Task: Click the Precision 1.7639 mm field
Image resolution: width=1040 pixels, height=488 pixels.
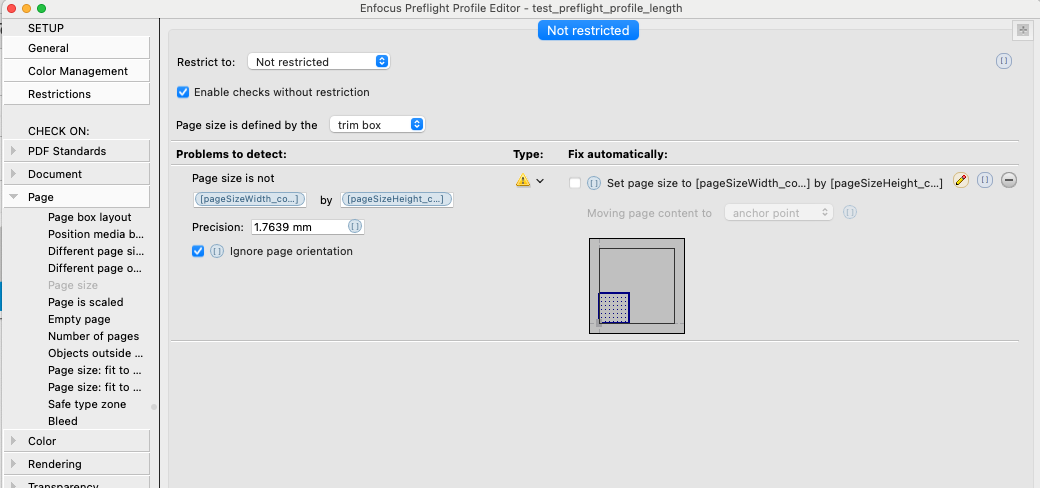Action: 308,227
